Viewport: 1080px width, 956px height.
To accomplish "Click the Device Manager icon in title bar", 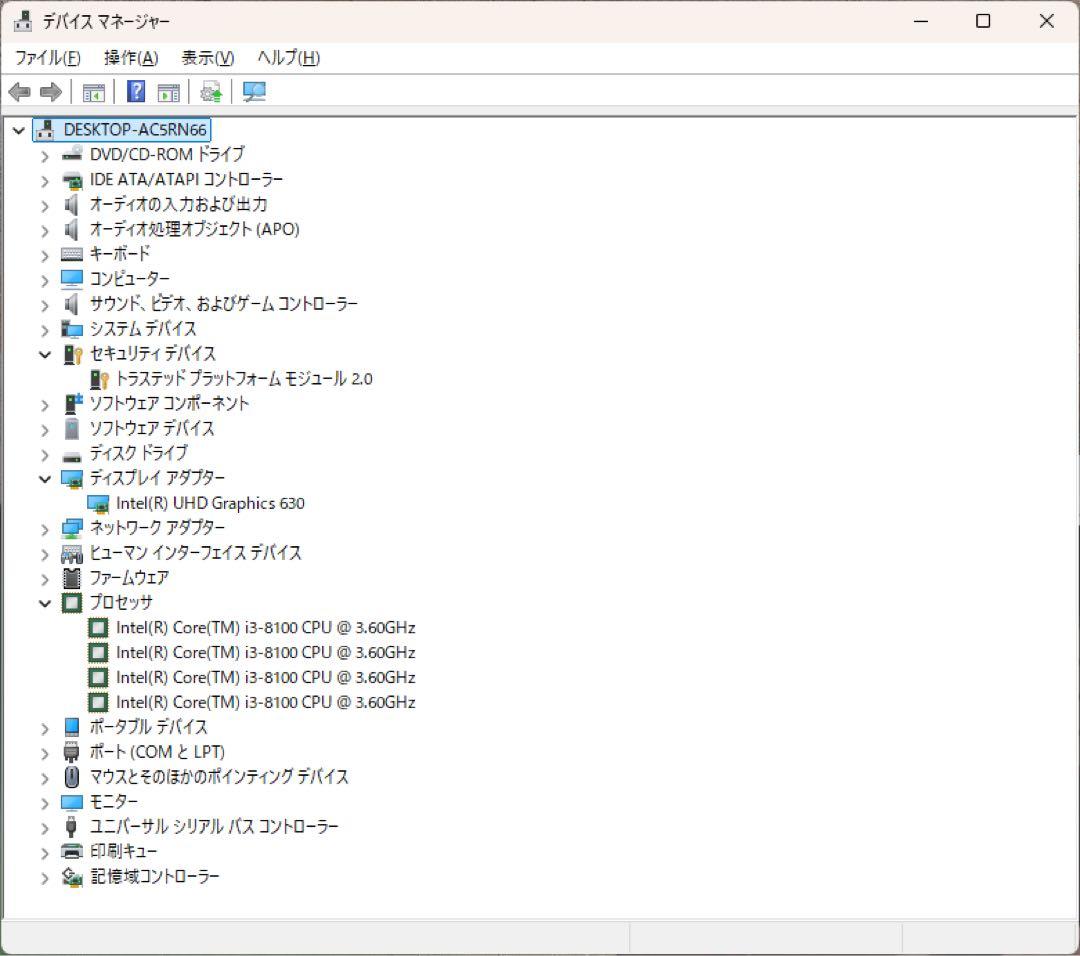I will coord(22,20).
